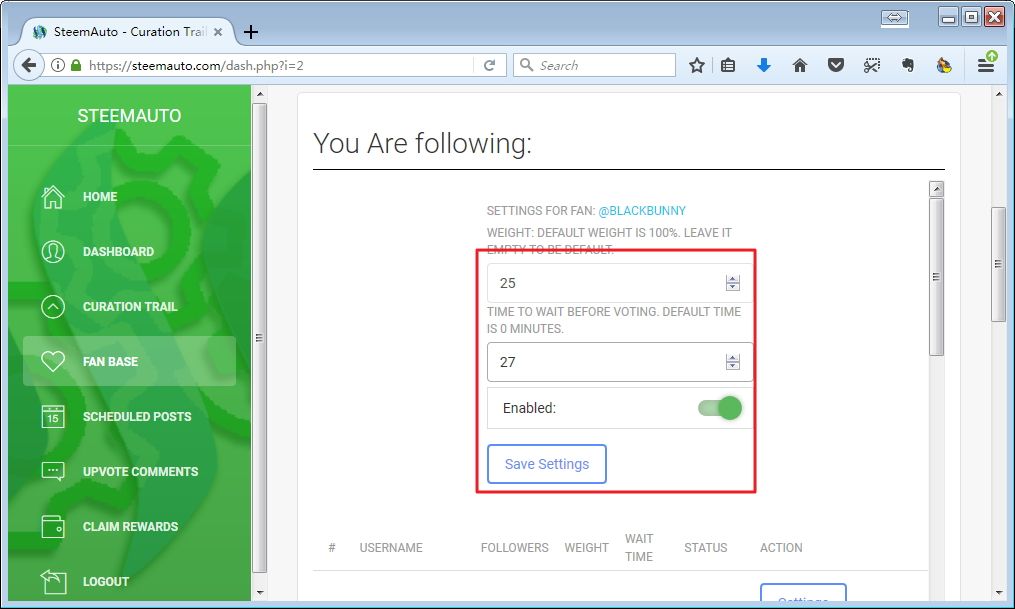Click the browser Search box

(594, 65)
